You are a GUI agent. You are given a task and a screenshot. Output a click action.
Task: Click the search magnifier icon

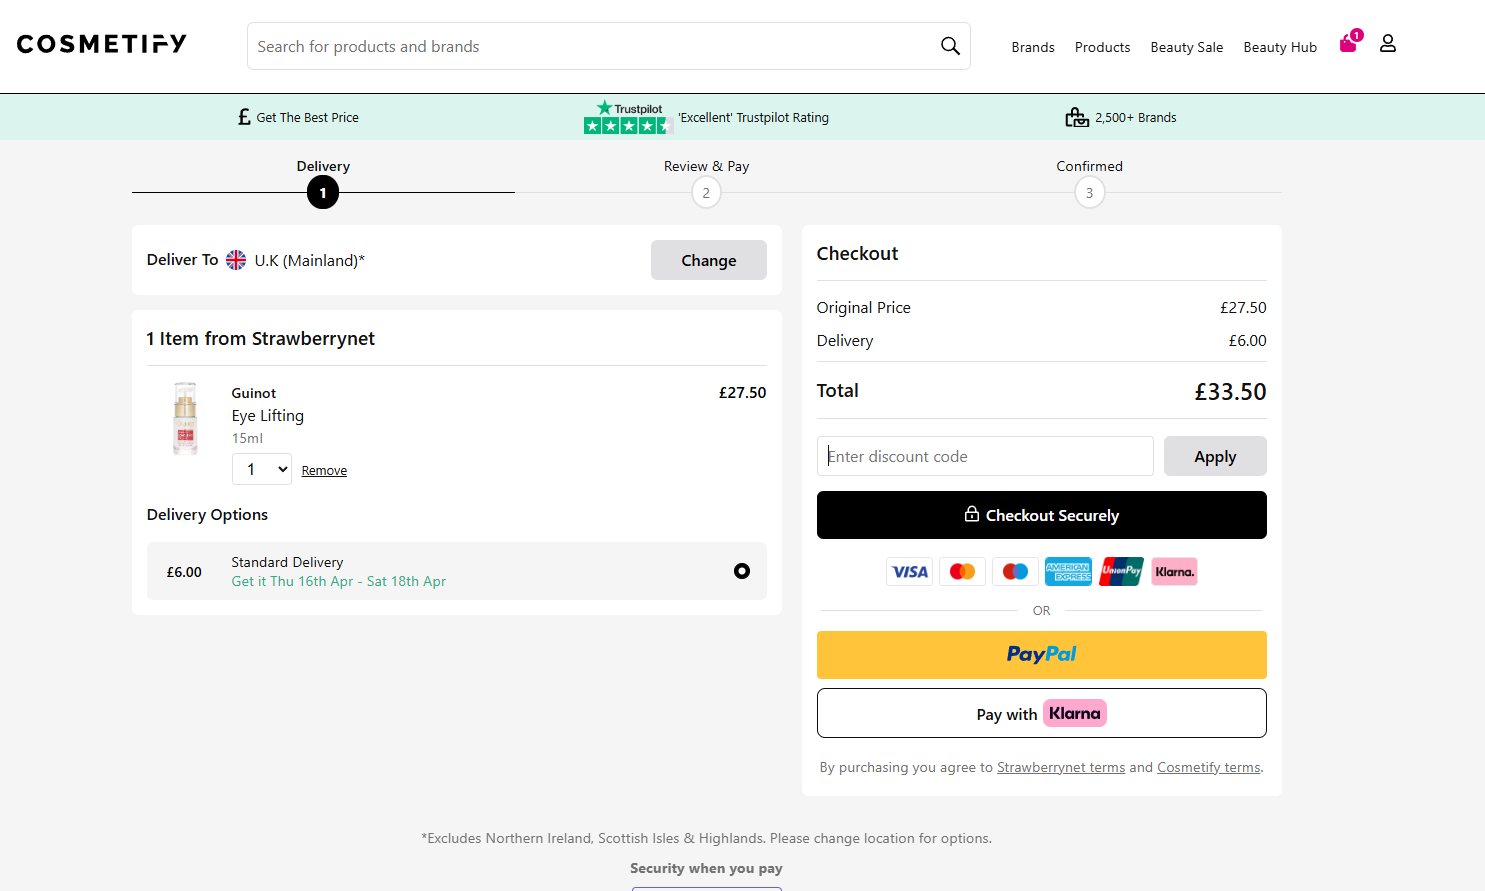[x=950, y=46]
